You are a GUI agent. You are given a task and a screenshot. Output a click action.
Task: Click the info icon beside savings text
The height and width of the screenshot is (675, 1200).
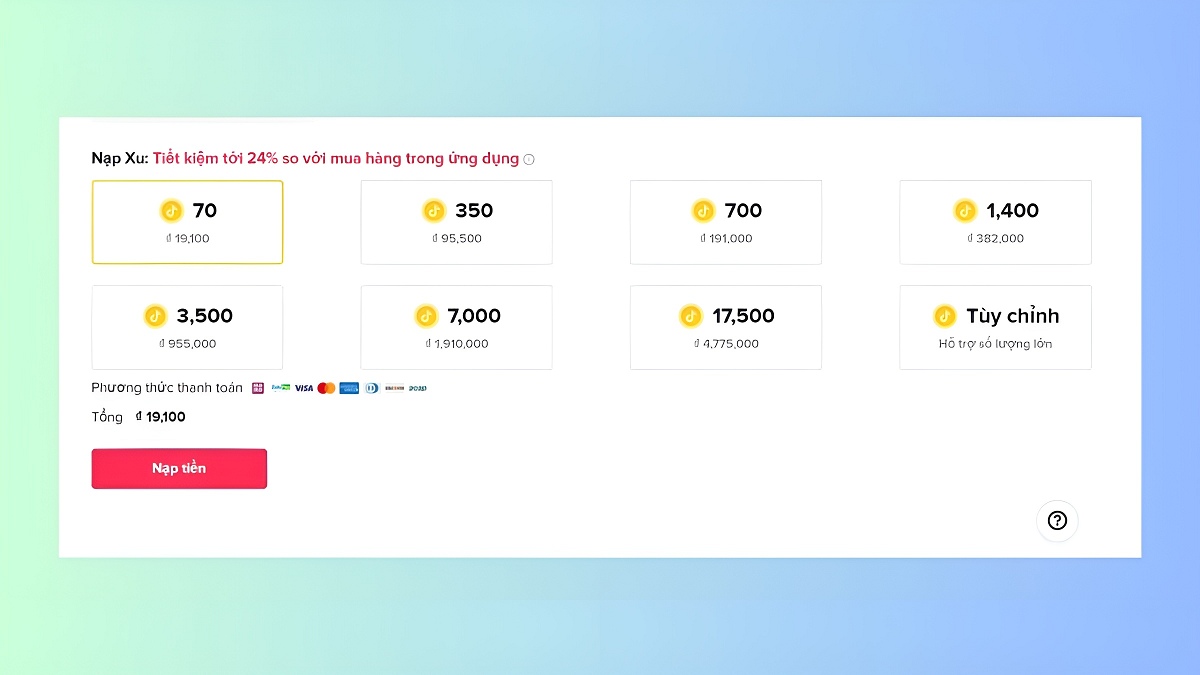[x=529, y=159]
